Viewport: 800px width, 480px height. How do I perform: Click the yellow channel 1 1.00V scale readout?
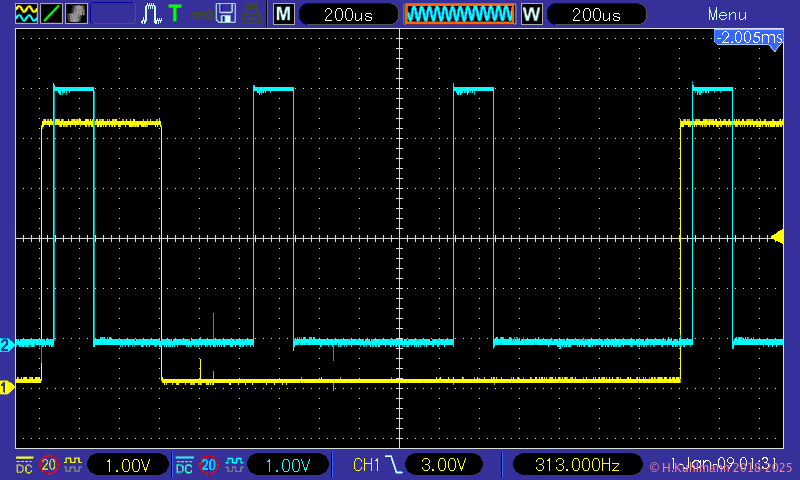click(x=128, y=465)
